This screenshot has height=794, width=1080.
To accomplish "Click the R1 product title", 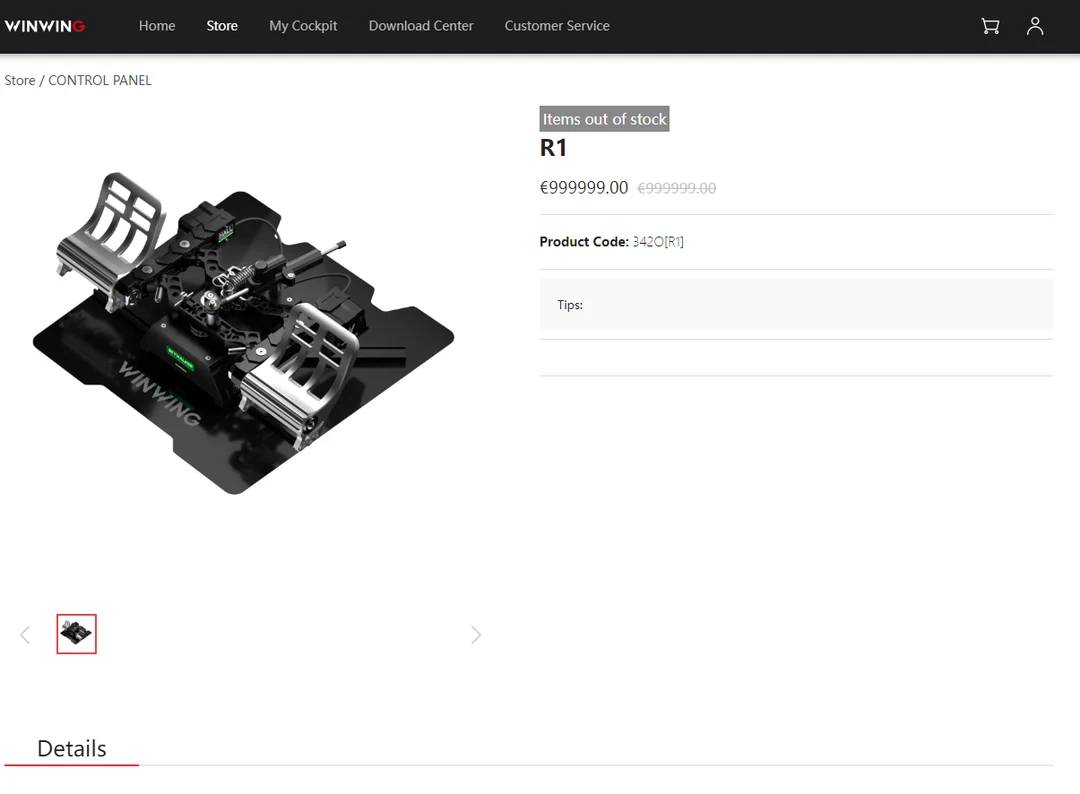I will [x=553, y=147].
